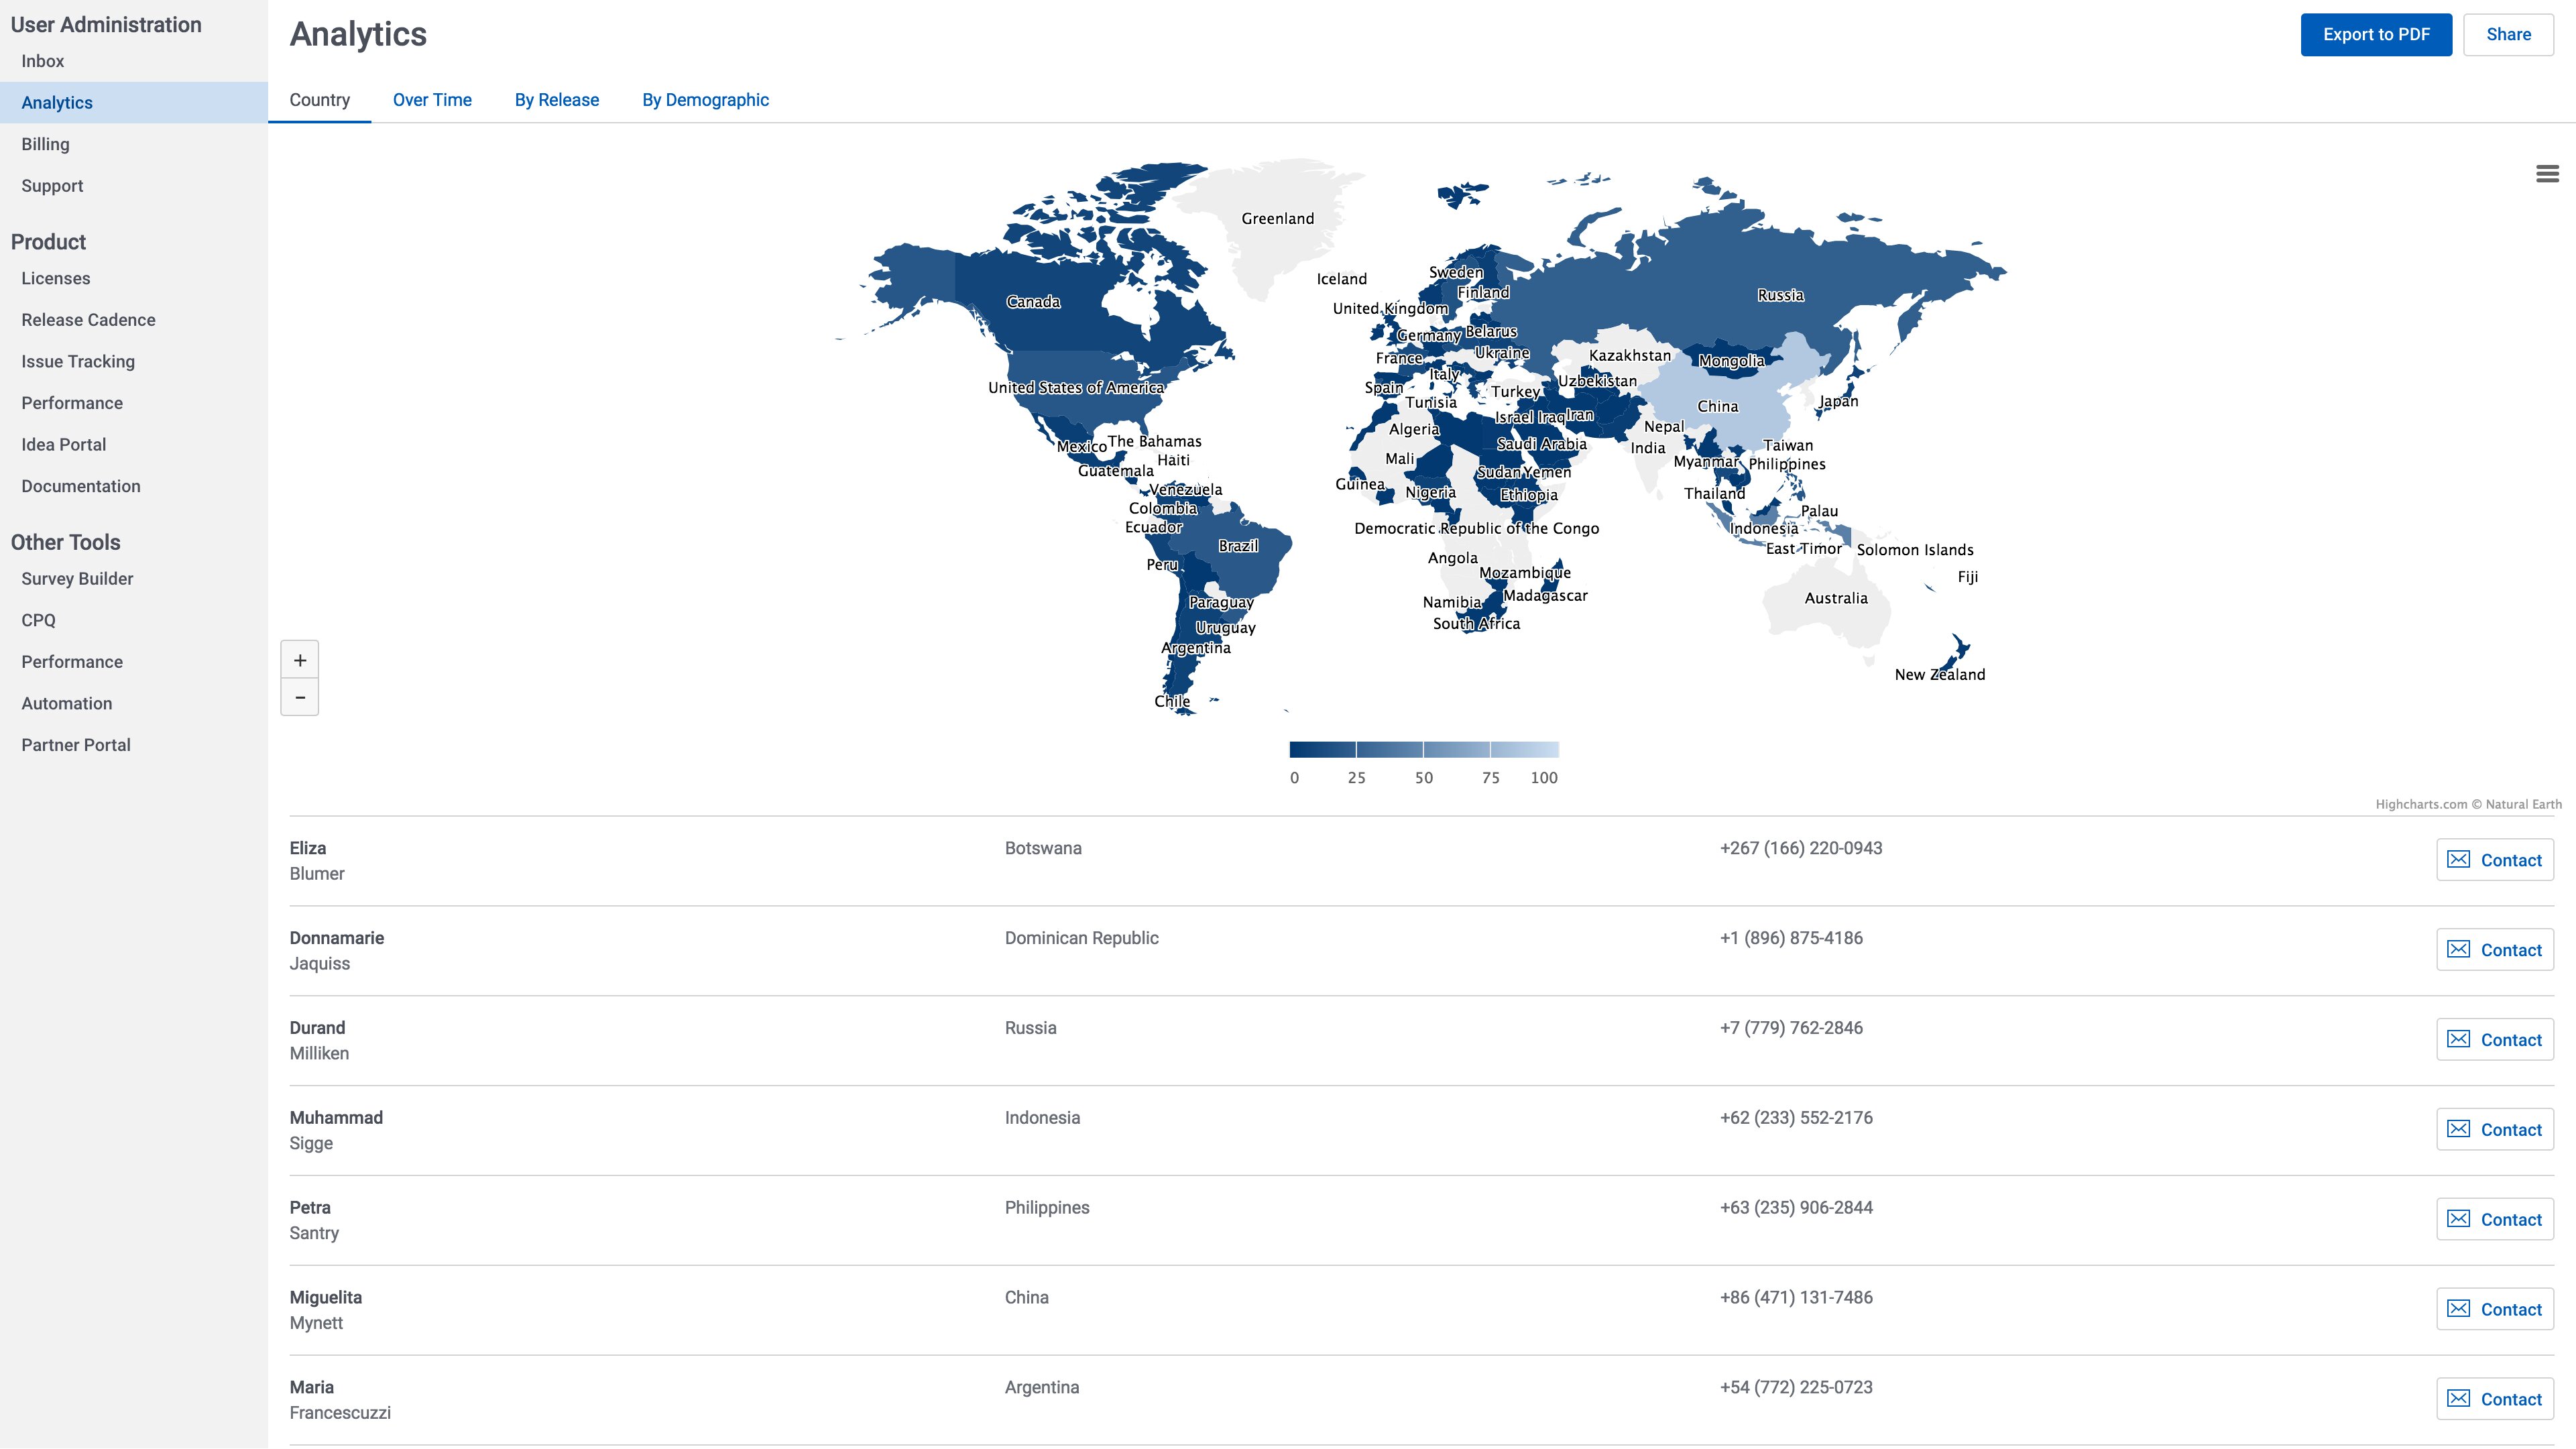Contact Donnamarie Jaquiss
Screen dimensions: 2576x1449
click(2494, 950)
